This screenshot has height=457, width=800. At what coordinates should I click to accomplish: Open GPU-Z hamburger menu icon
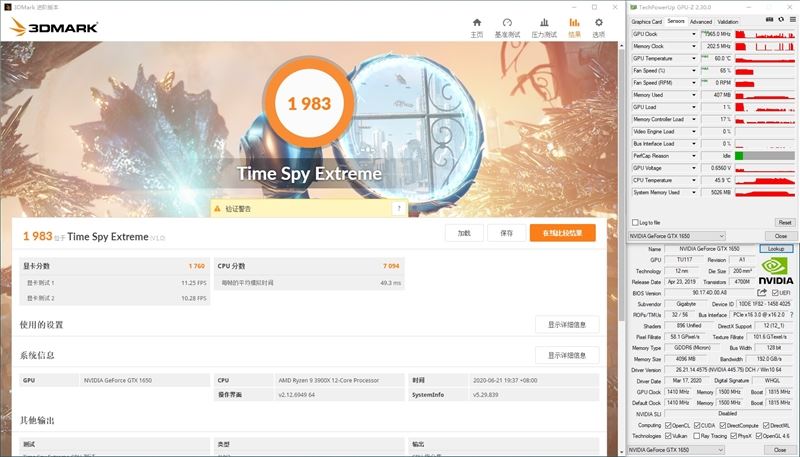tap(793, 20)
